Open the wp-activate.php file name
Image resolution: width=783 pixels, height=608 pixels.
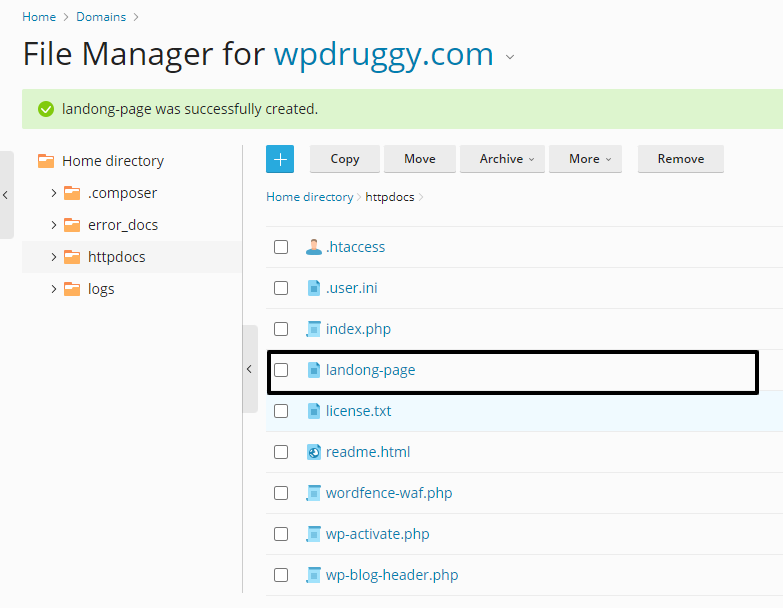[x=378, y=534]
